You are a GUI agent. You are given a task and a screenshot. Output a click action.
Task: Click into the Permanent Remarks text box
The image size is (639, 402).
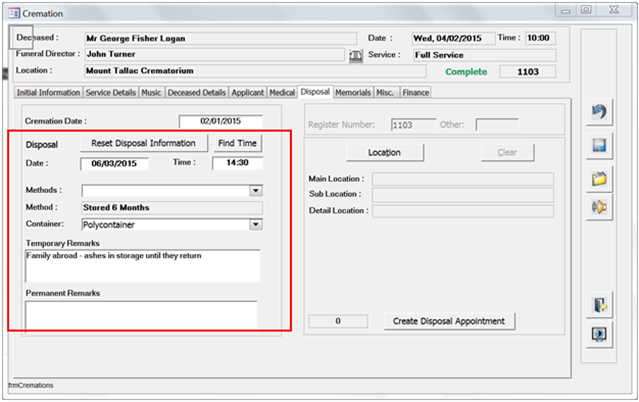(141, 315)
